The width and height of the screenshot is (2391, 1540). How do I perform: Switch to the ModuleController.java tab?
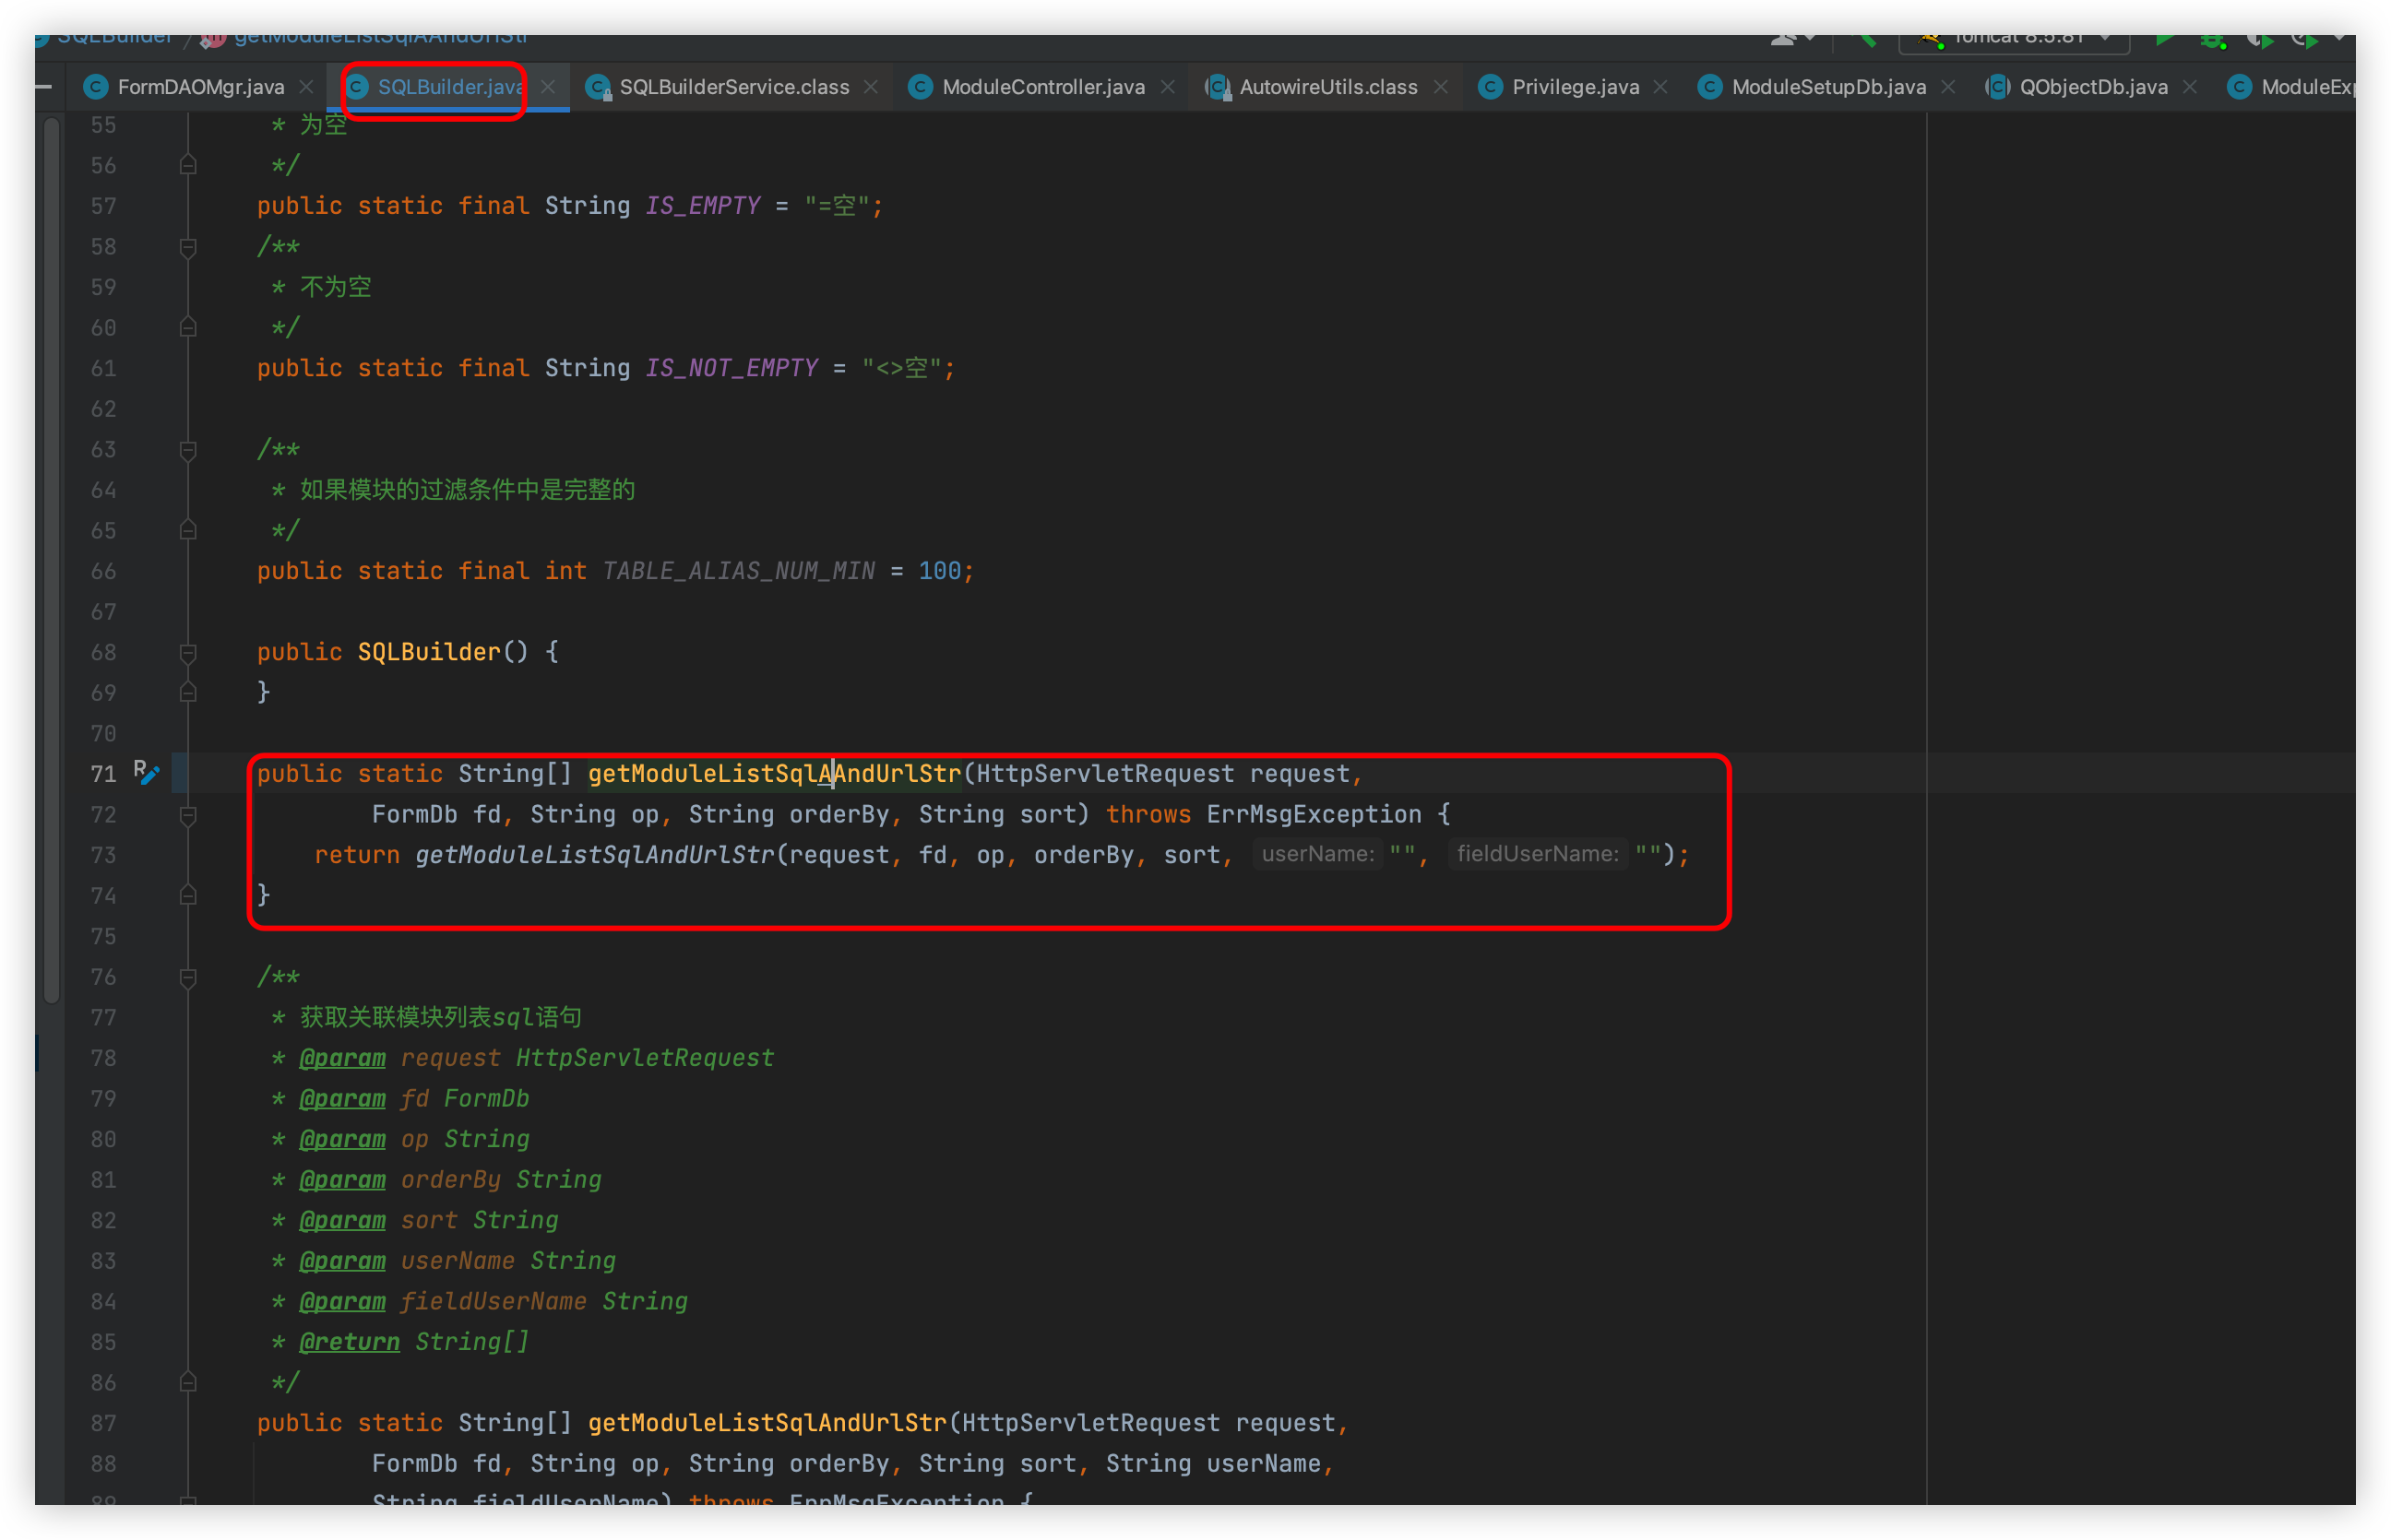point(1042,87)
